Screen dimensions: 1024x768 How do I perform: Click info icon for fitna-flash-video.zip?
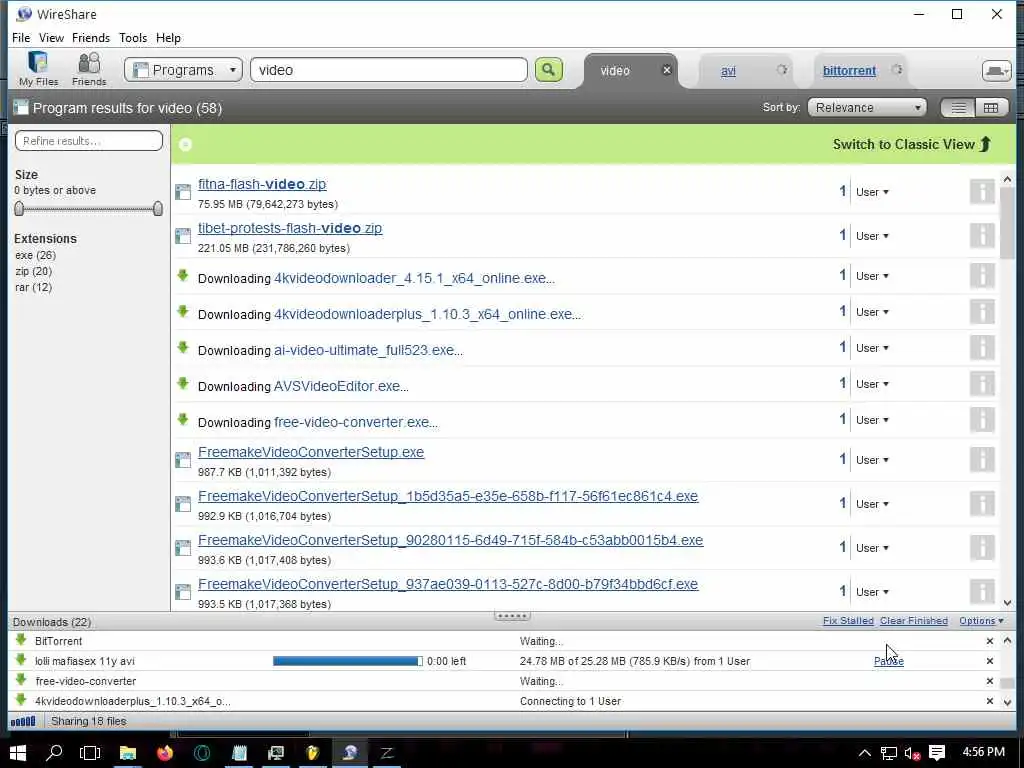coord(982,192)
